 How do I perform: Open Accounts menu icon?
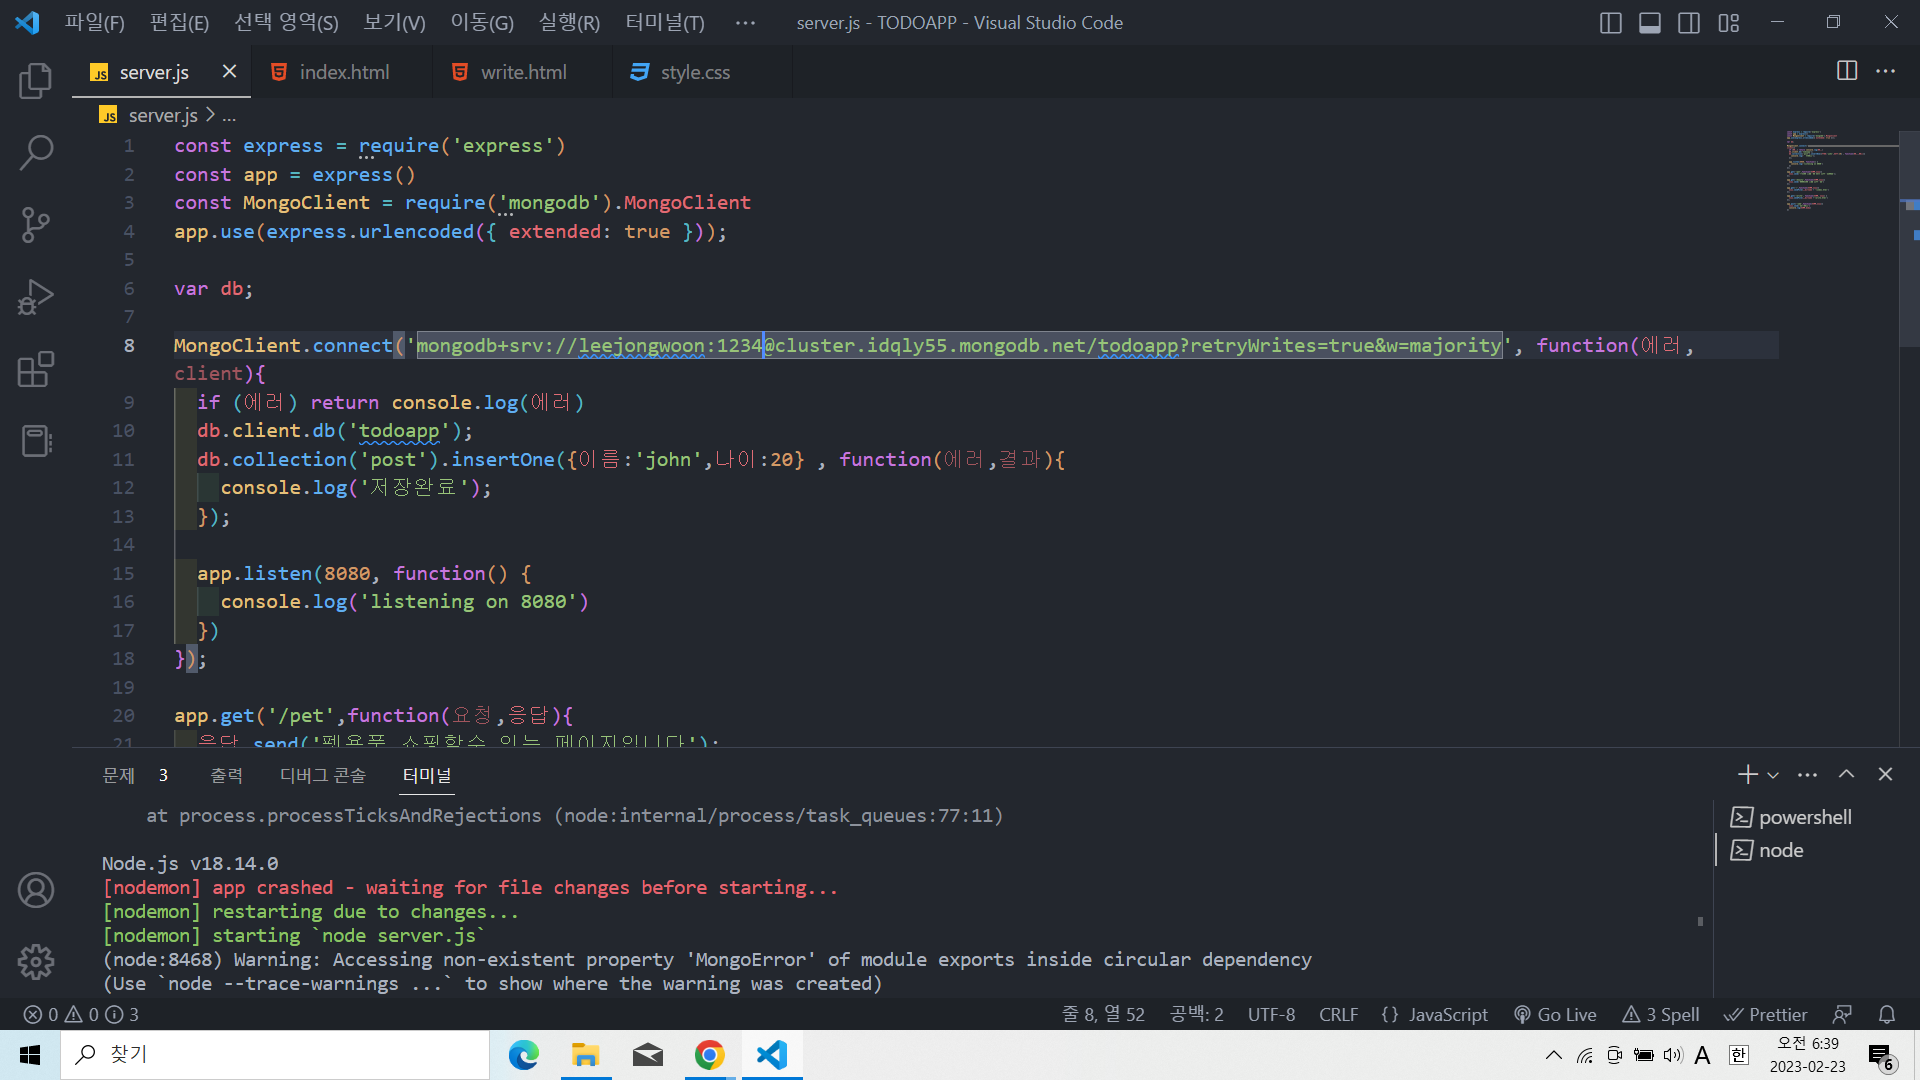click(x=36, y=890)
